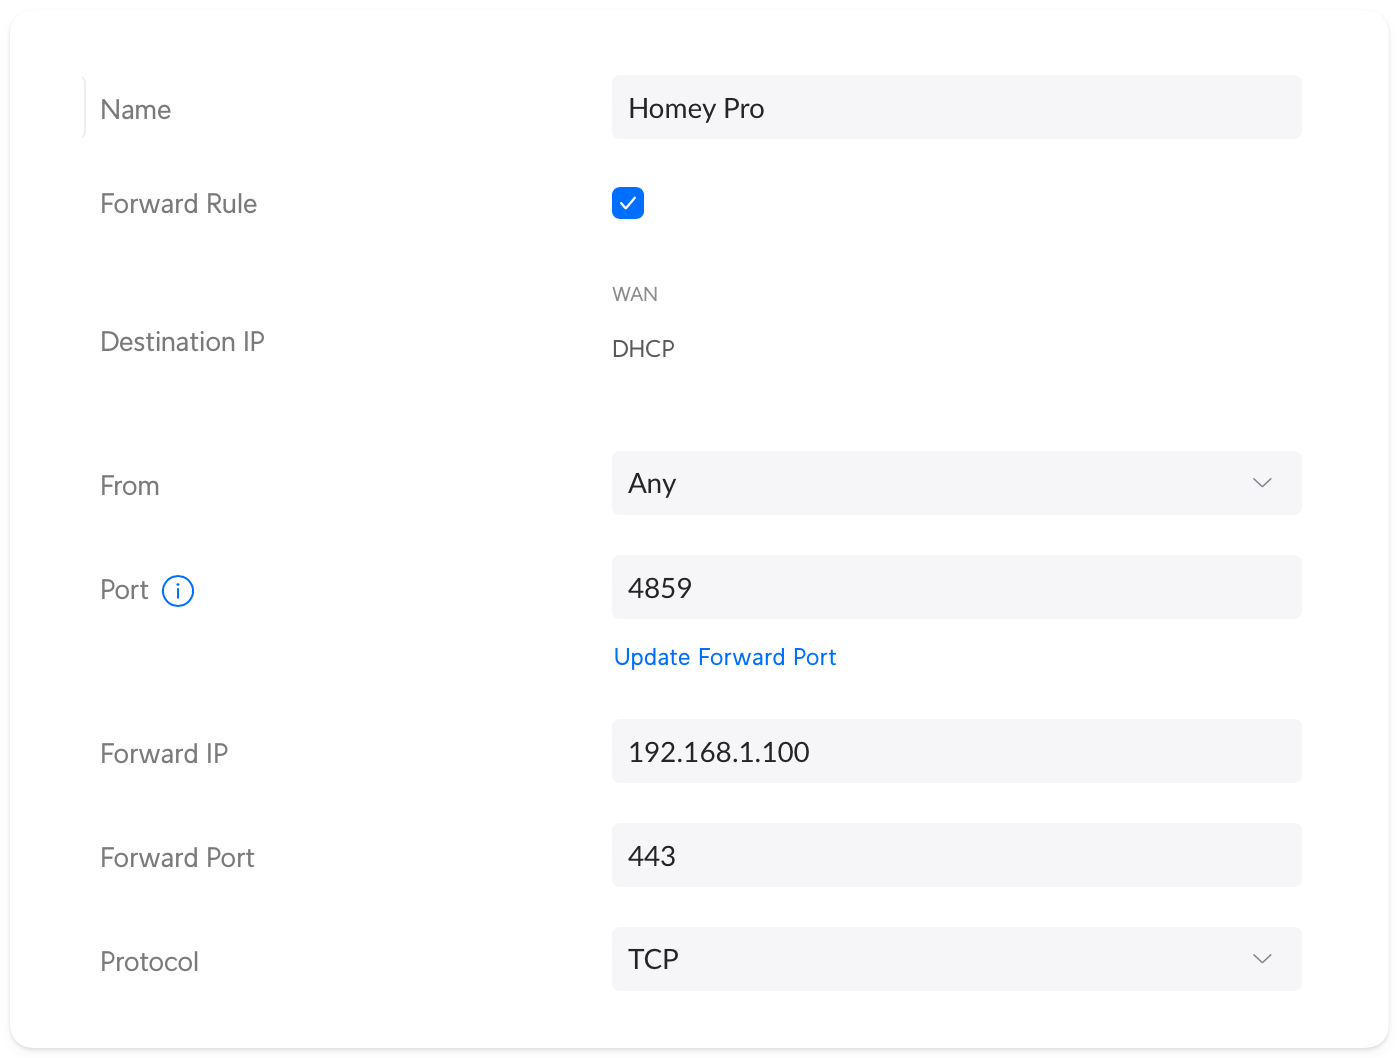Click the Forward Port field showing 443

(x=956, y=855)
